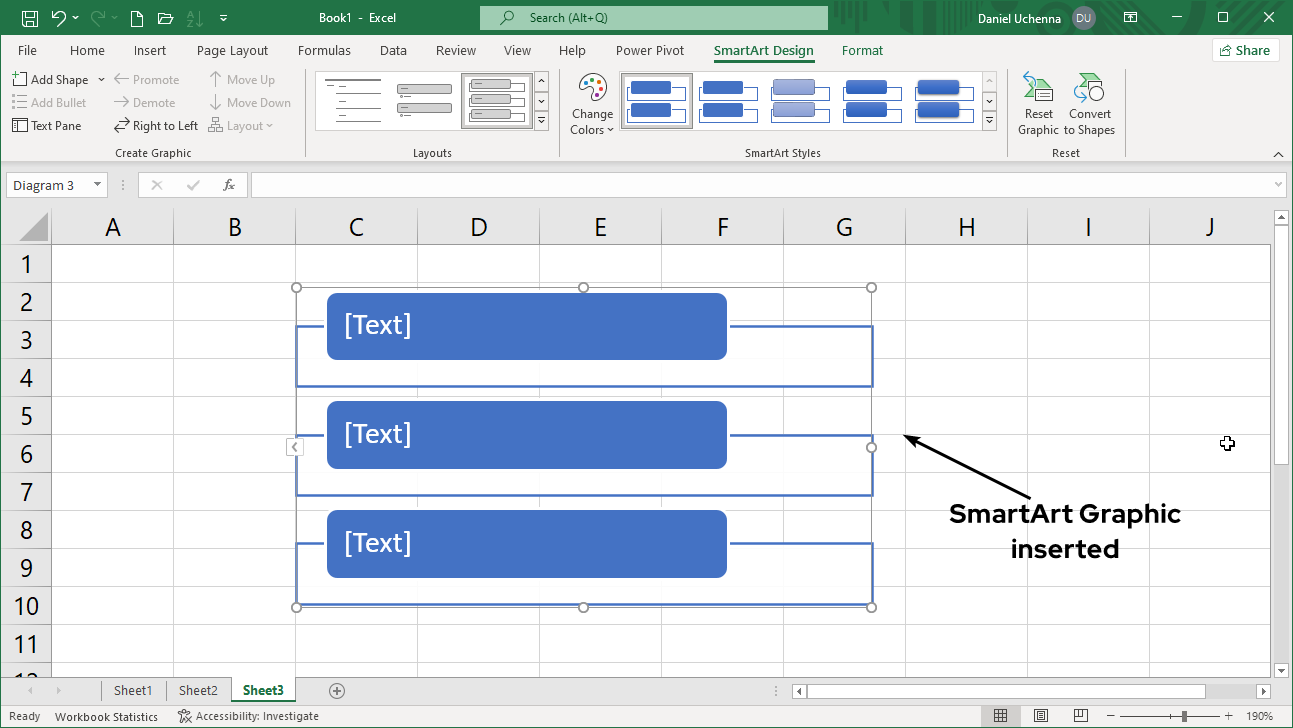Expand the Name Box dropdown arrow

[97, 185]
